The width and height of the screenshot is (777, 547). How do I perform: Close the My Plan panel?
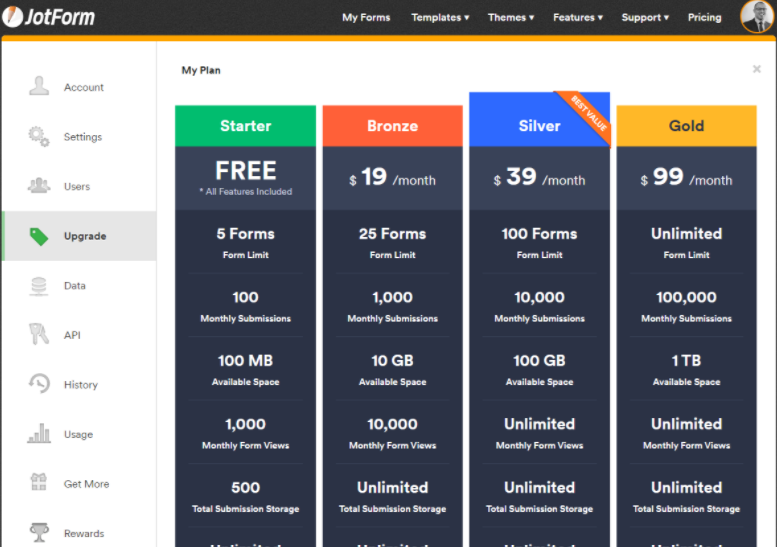point(757,69)
